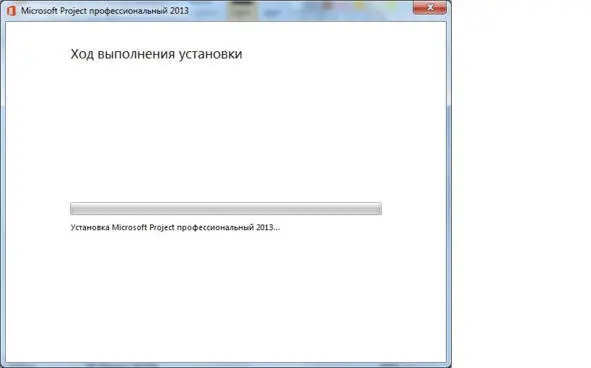Click the status text Установка Microsoft Project
591x368 pixels.
point(175,227)
